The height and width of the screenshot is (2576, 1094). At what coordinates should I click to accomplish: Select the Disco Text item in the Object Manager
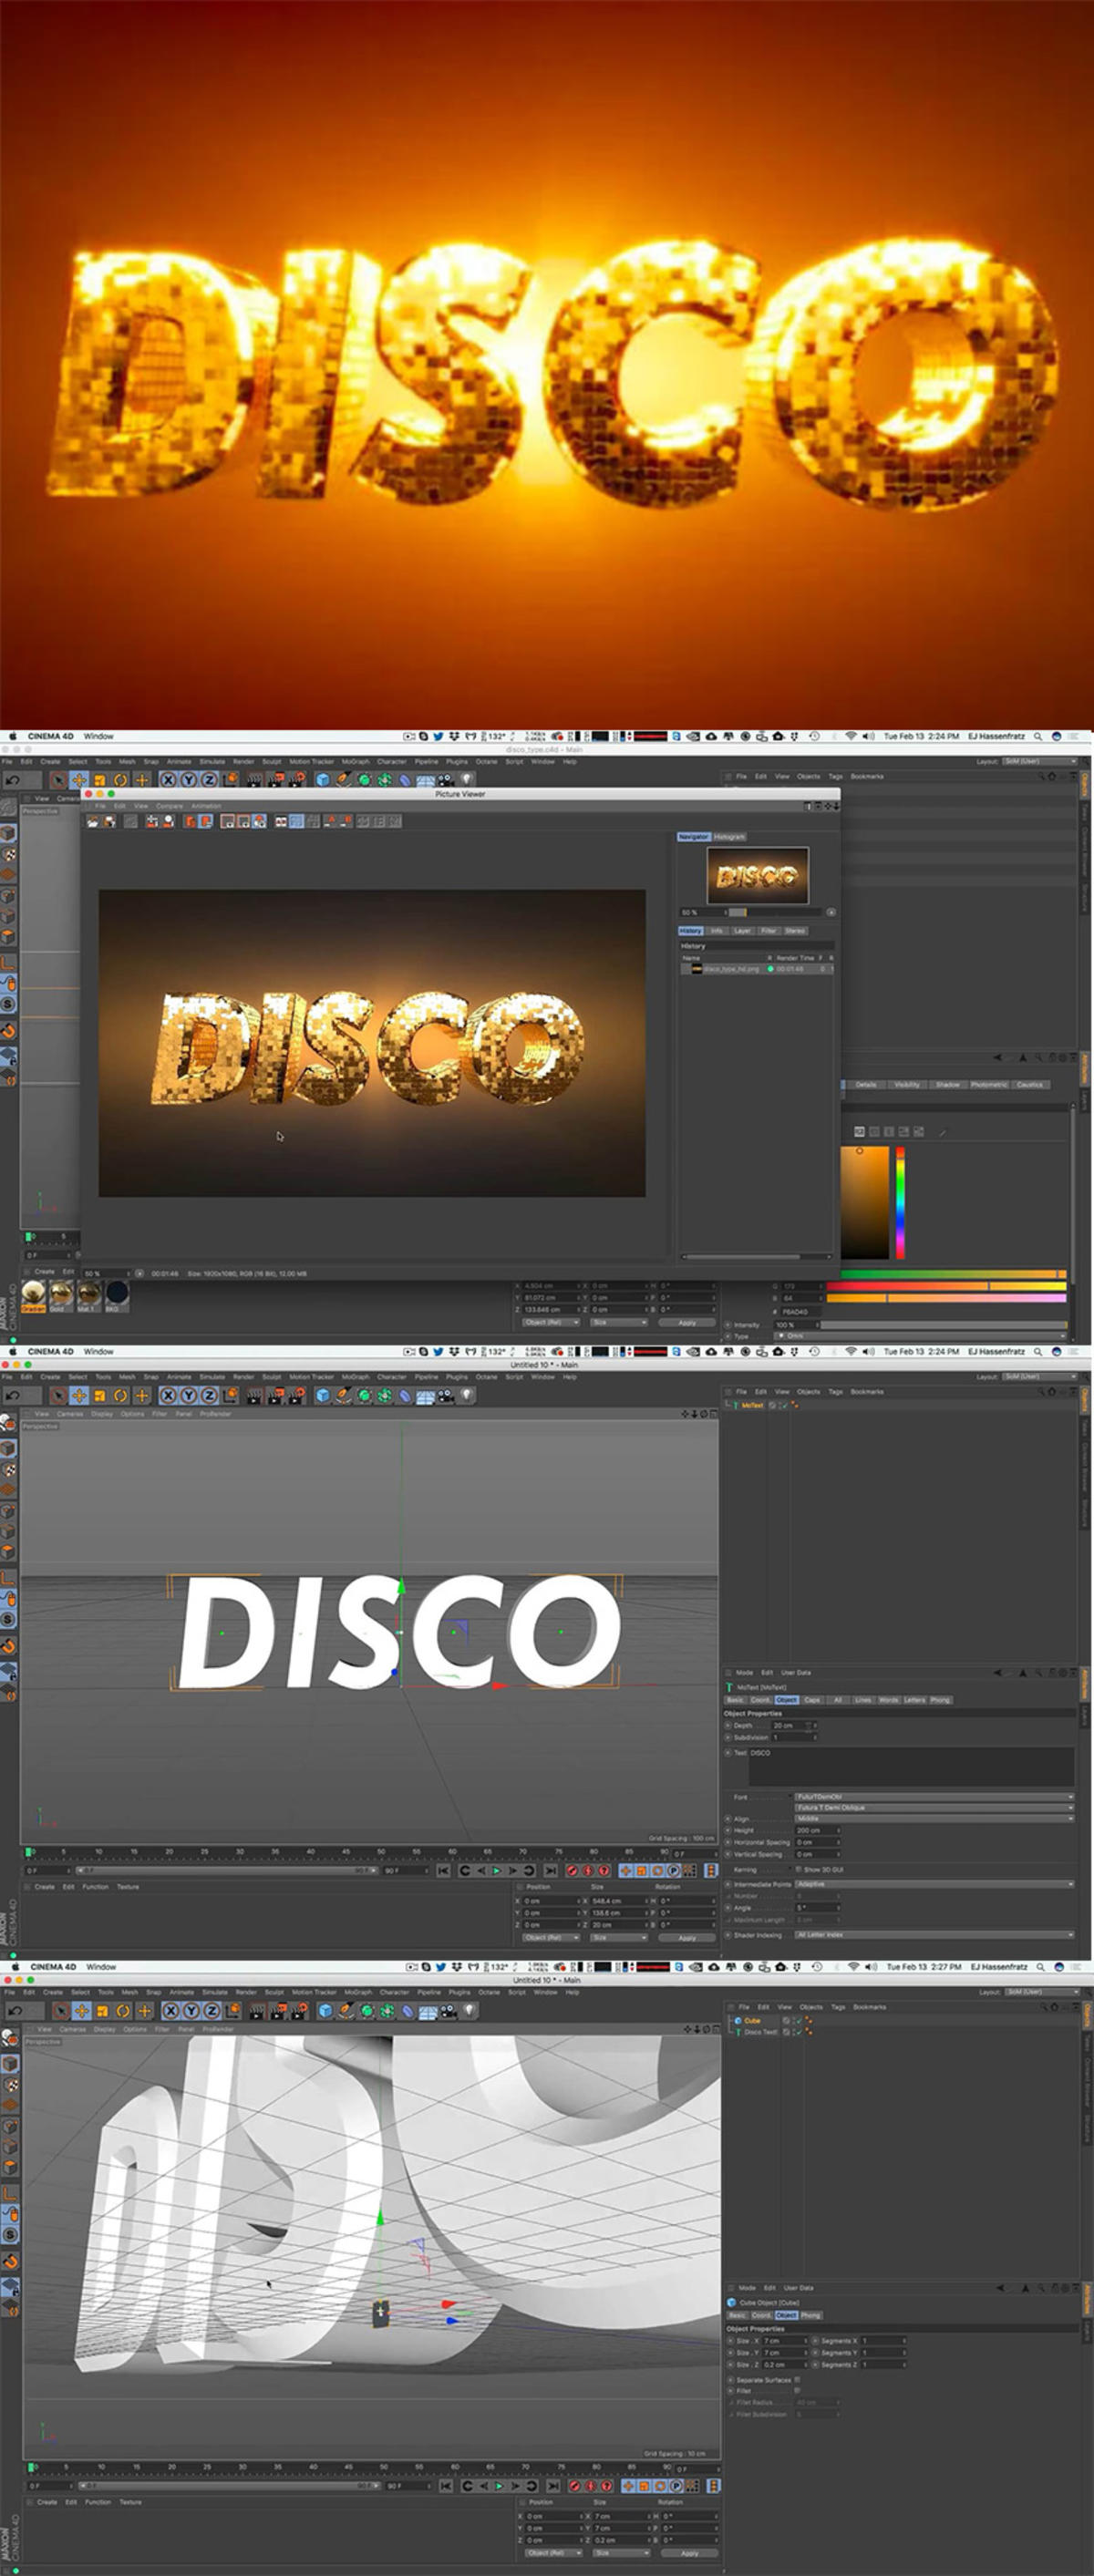coord(760,2031)
